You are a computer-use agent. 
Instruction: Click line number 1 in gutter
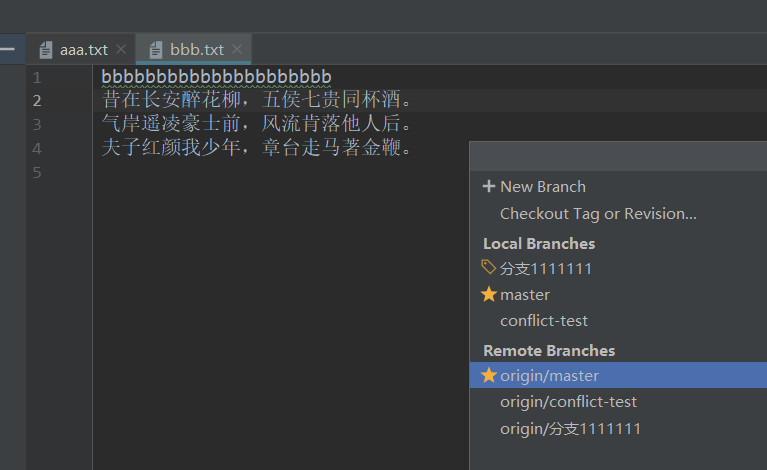(x=37, y=77)
